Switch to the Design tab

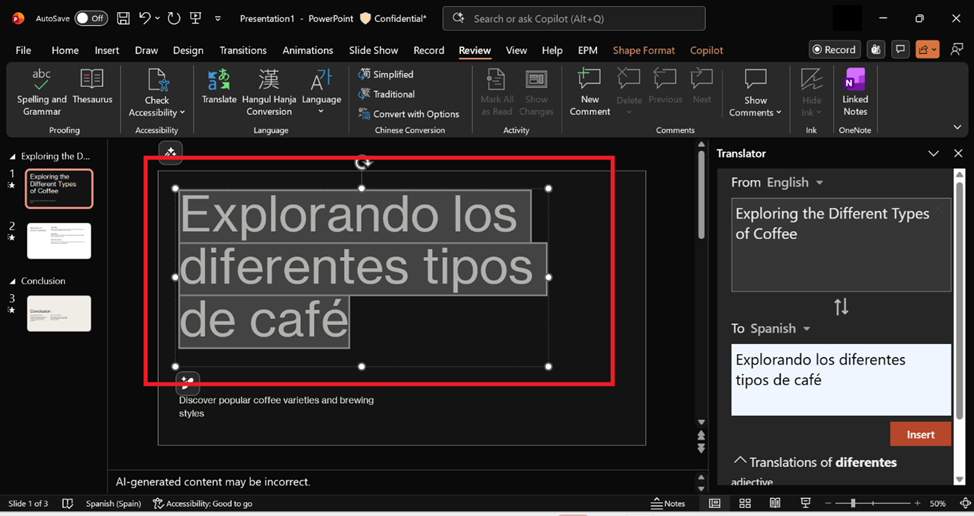[x=188, y=50]
